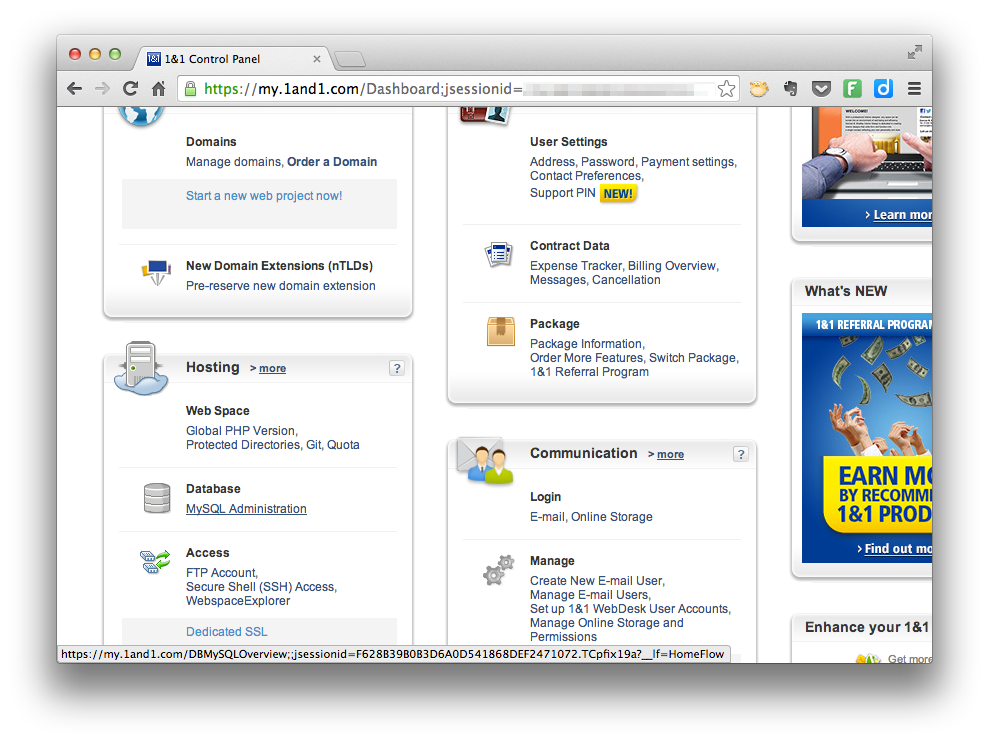Open the Pocket extension icon
989x742 pixels.
coord(821,89)
